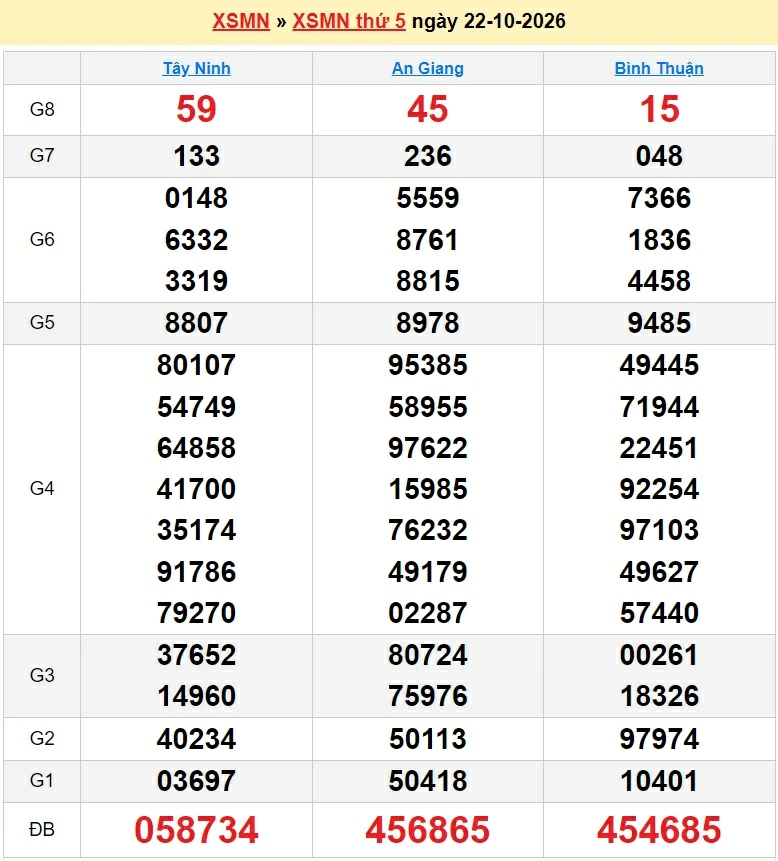The width and height of the screenshot is (778, 861).
Task: Click G4 number 41700
Action: click(x=197, y=489)
